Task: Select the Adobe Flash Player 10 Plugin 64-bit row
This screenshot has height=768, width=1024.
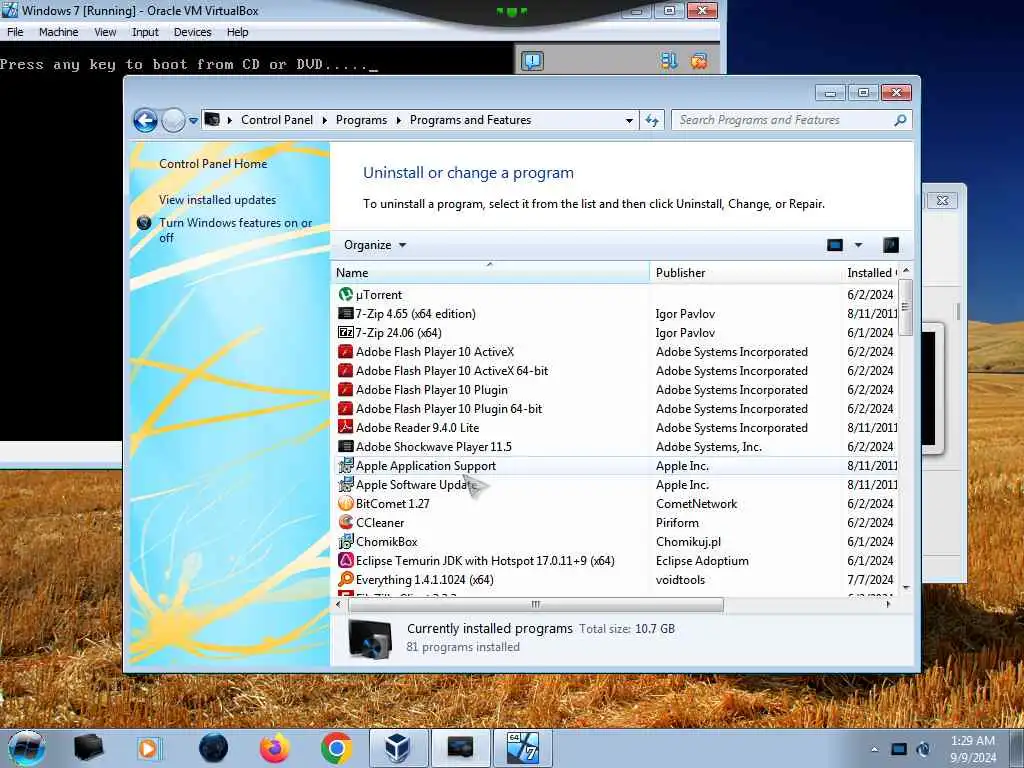Action: pyautogui.click(x=617, y=409)
